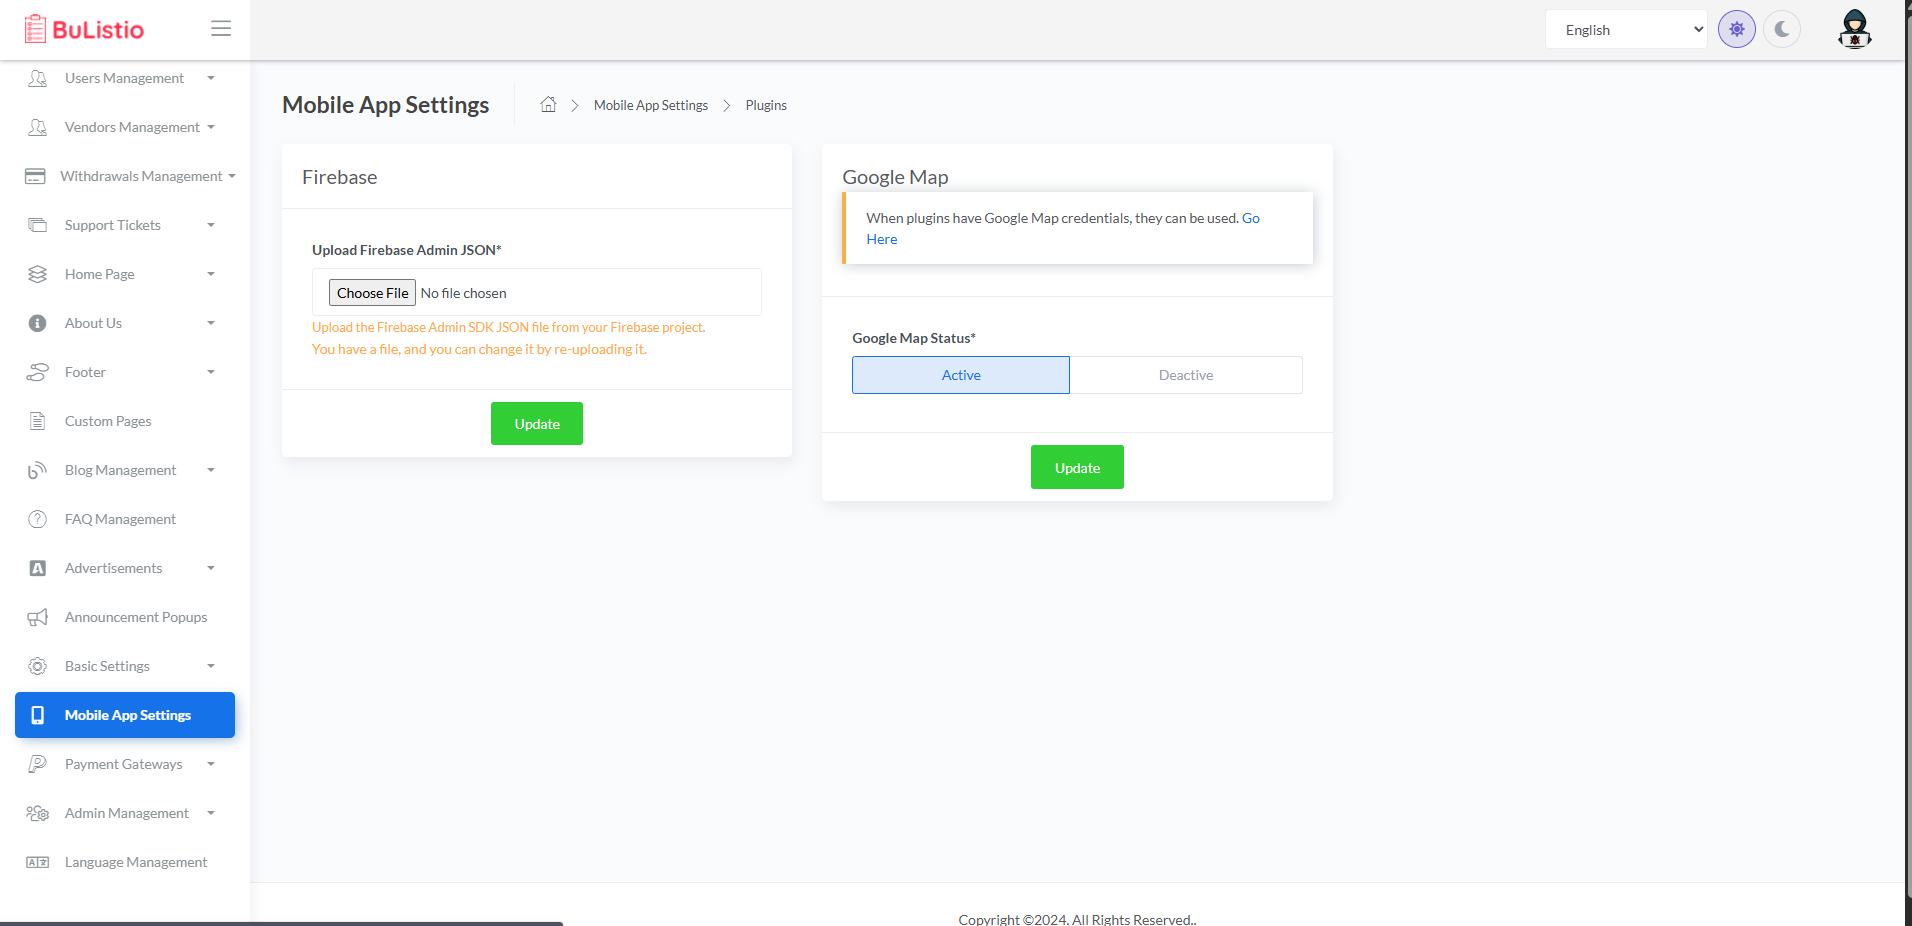Click Mobile App Settings breadcrumb link
The width and height of the screenshot is (1912, 926).
[651, 105]
